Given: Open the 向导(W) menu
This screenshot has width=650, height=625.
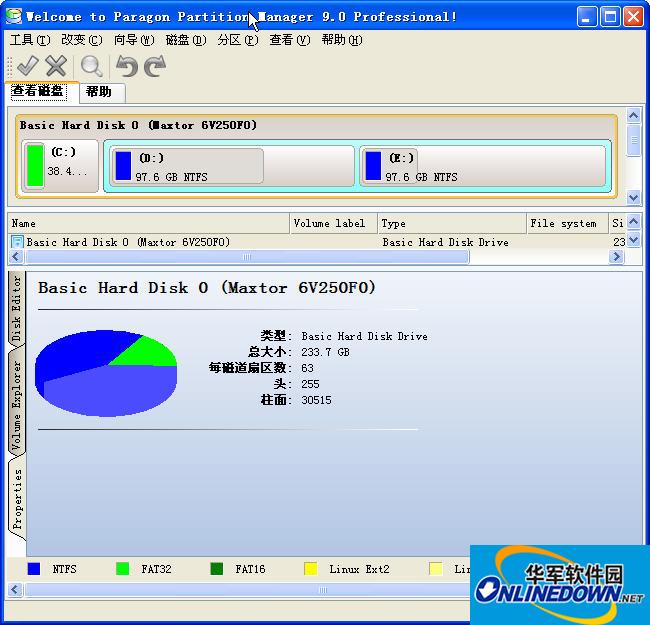Looking at the screenshot, I should (134, 40).
